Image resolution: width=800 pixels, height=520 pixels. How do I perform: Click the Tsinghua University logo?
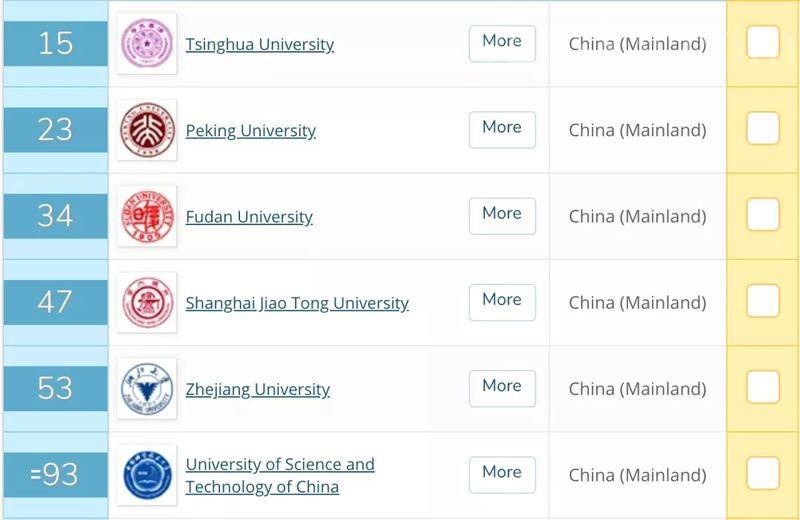tap(147, 44)
